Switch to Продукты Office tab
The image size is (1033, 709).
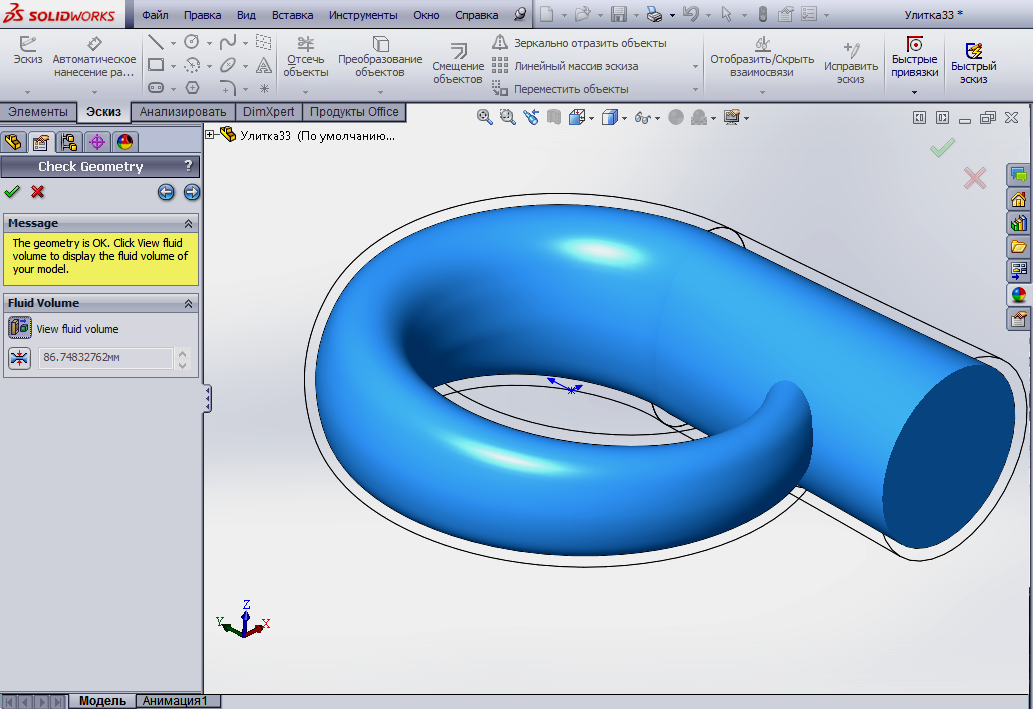[354, 112]
